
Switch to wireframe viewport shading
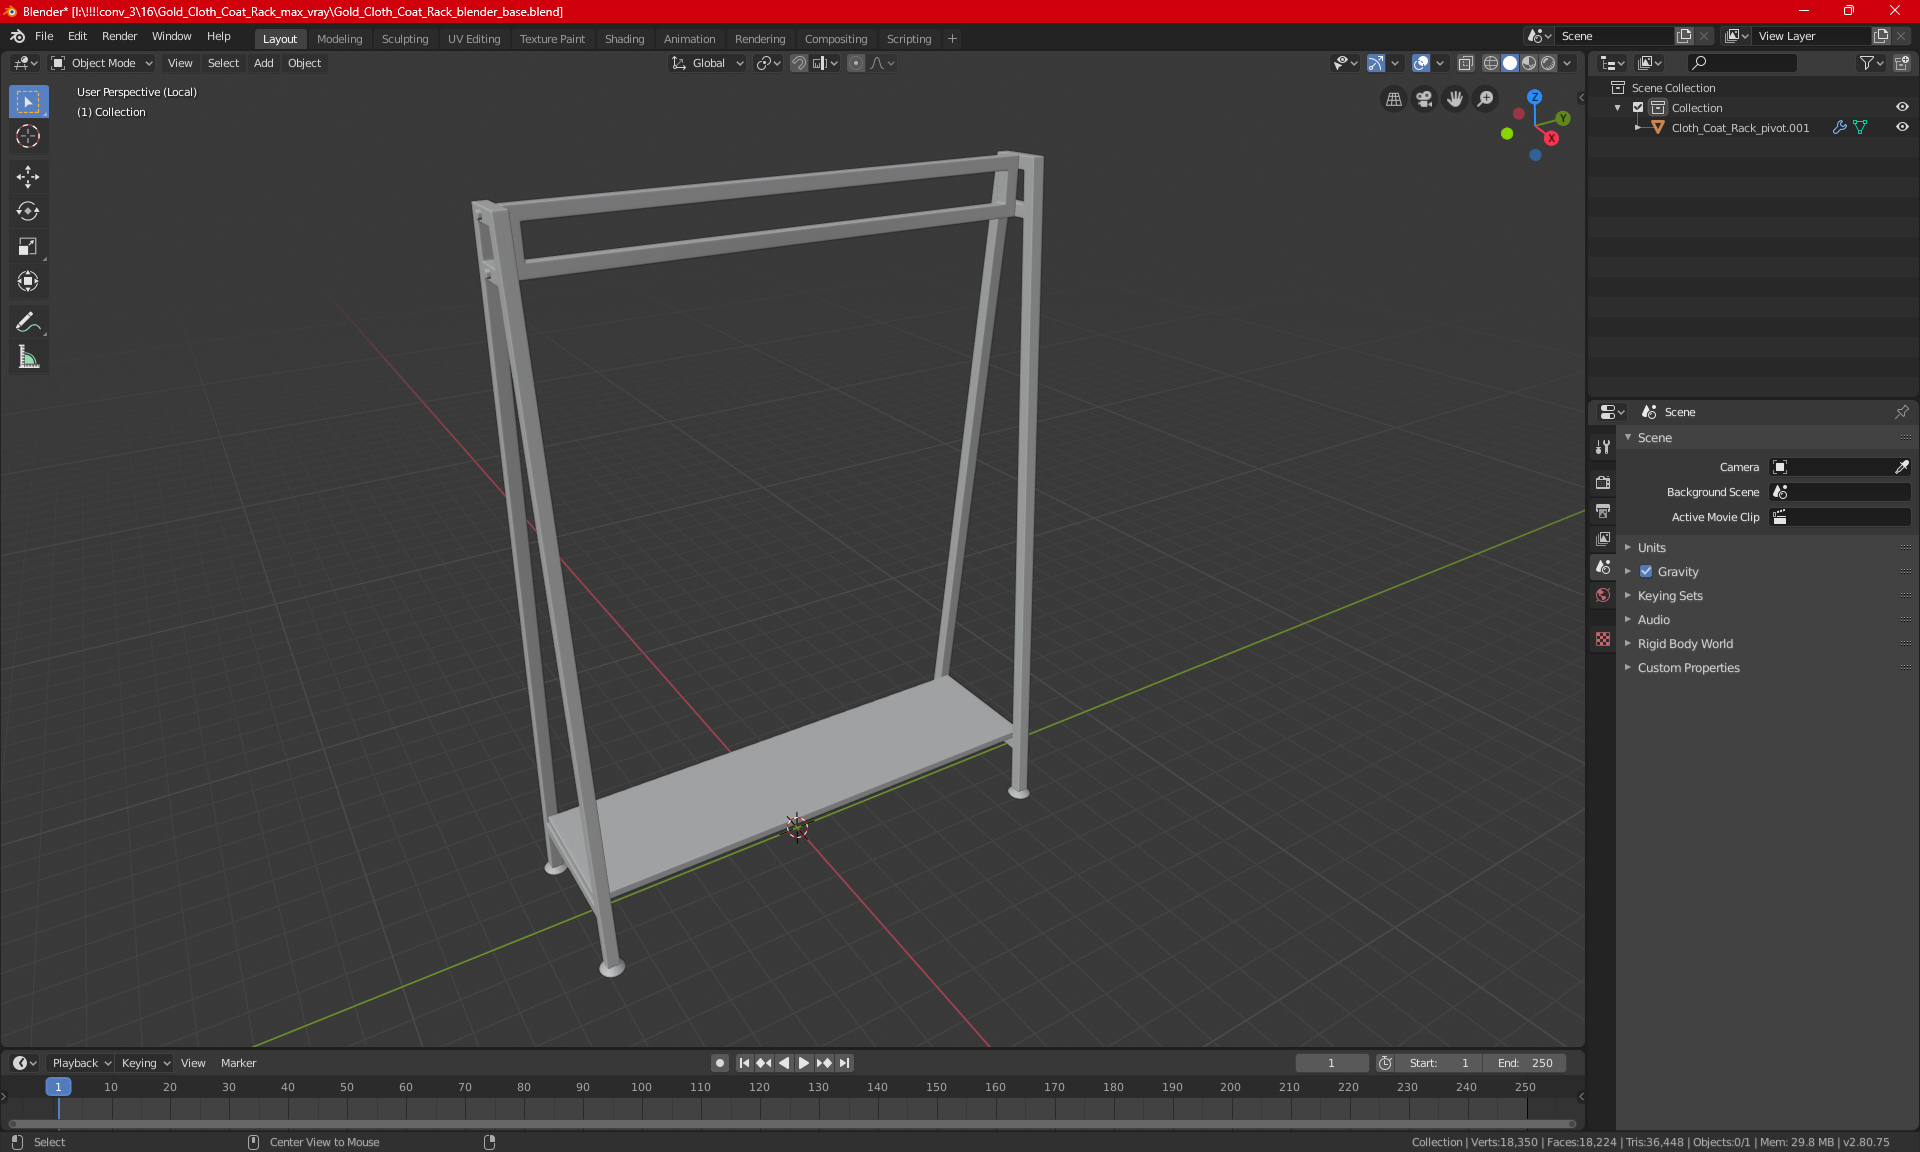pyautogui.click(x=1491, y=63)
